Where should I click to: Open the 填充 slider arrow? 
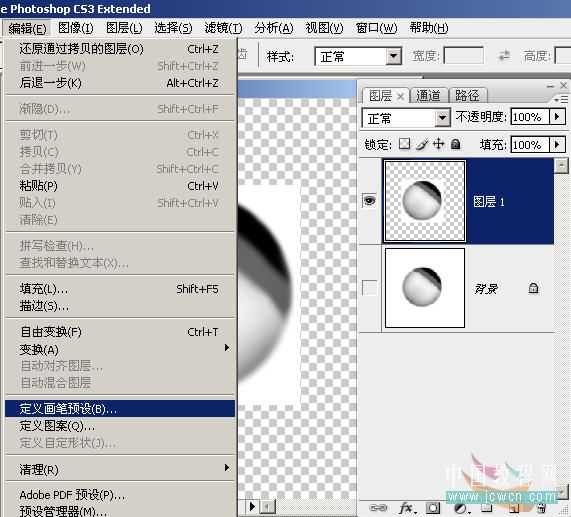coord(557,145)
